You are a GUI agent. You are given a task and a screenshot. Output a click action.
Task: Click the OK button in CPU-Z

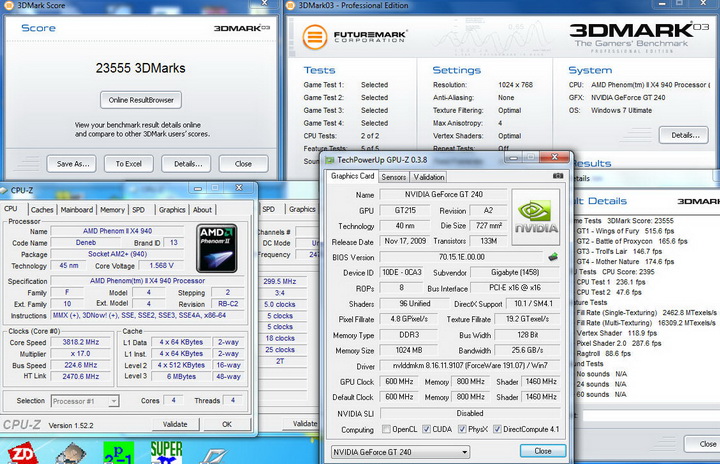pos(227,424)
